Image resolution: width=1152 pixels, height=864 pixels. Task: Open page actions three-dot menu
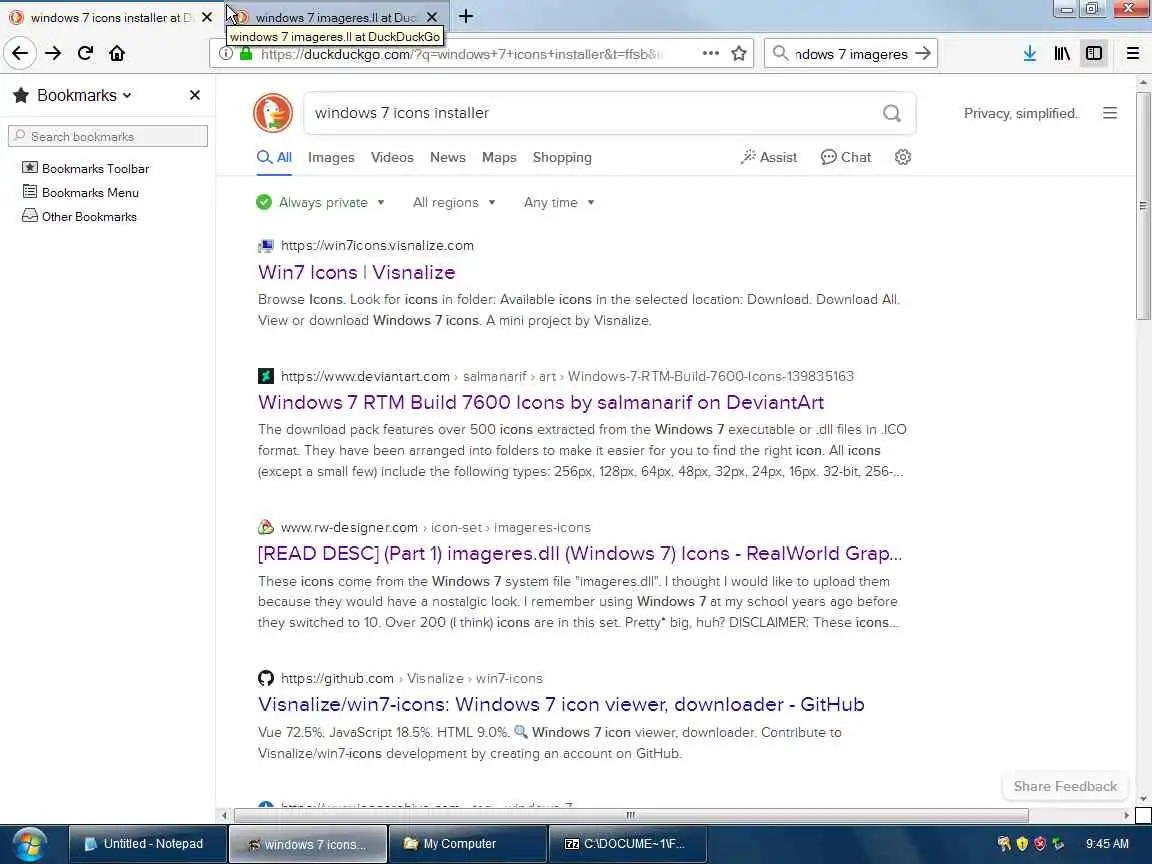coord(710,53)
